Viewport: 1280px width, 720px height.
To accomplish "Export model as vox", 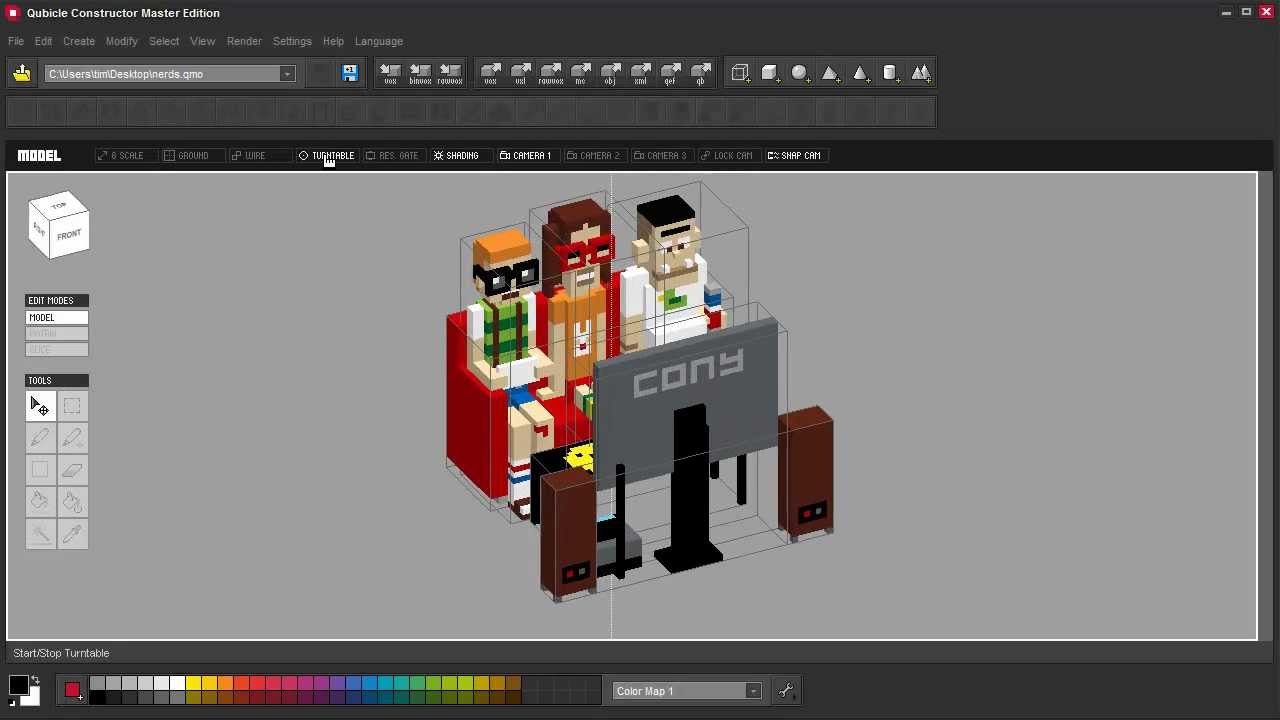I will tap(491, 74).
